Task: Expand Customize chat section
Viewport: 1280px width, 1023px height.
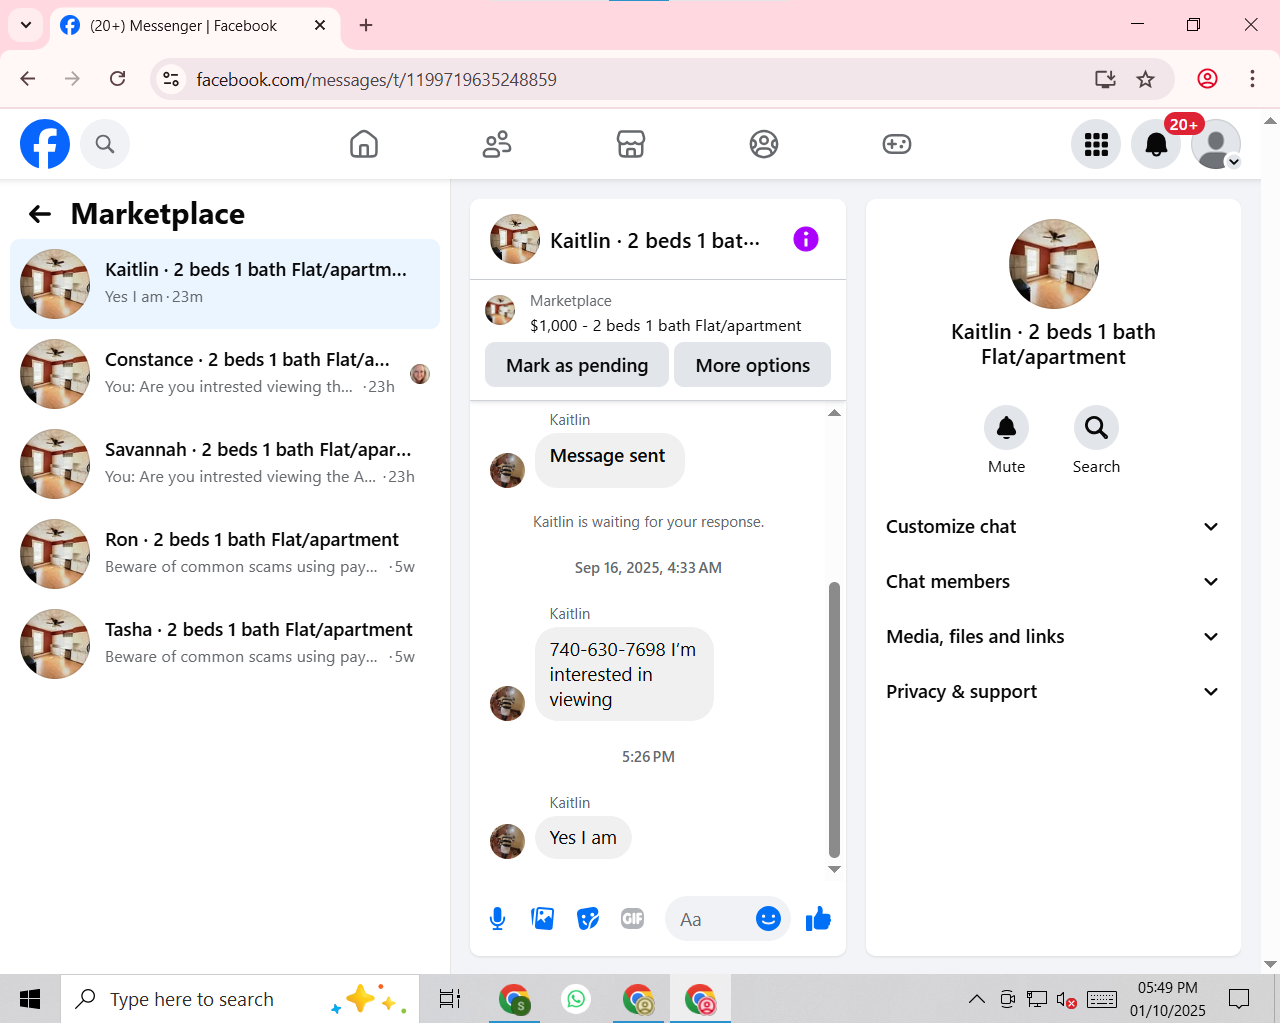Action: 1053,527
